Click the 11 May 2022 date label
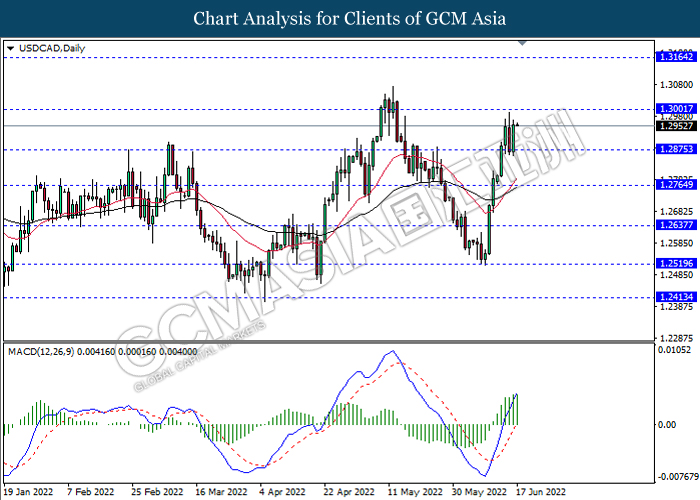Screen dimensions: 700x500 coord(415,492)
